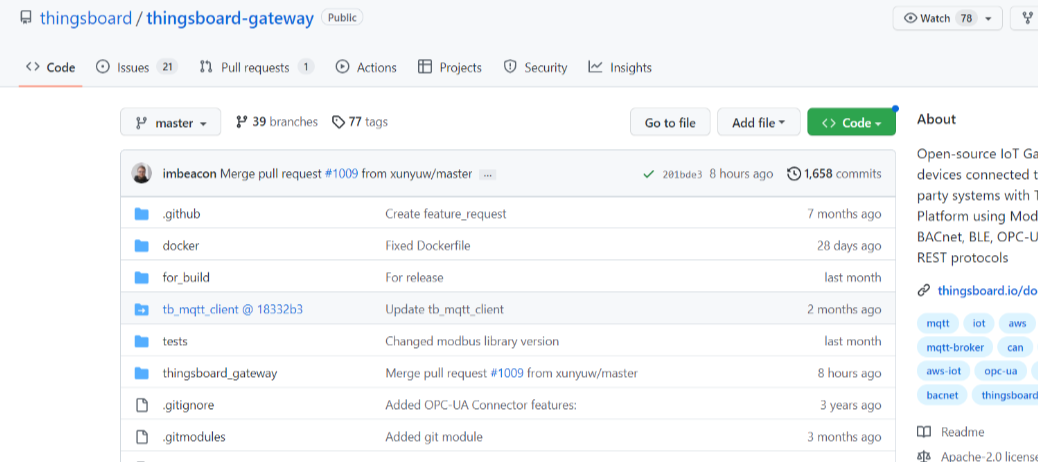This screenshot has width=1038, height=462.
Task: Click the docker folder icon
Action: [x=142, y=246]
